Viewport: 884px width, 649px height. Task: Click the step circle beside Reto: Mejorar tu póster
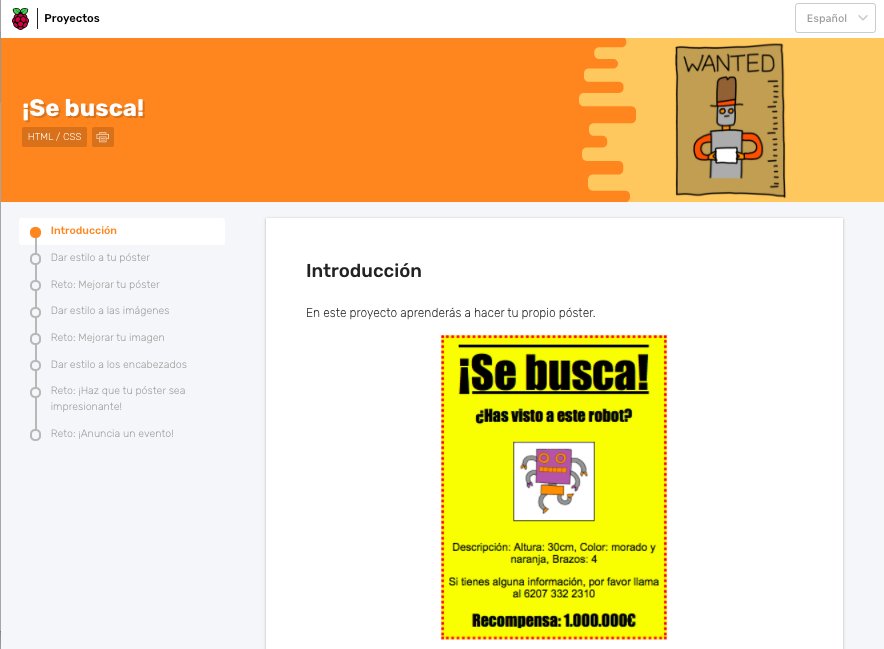click(x=36, y=284)
